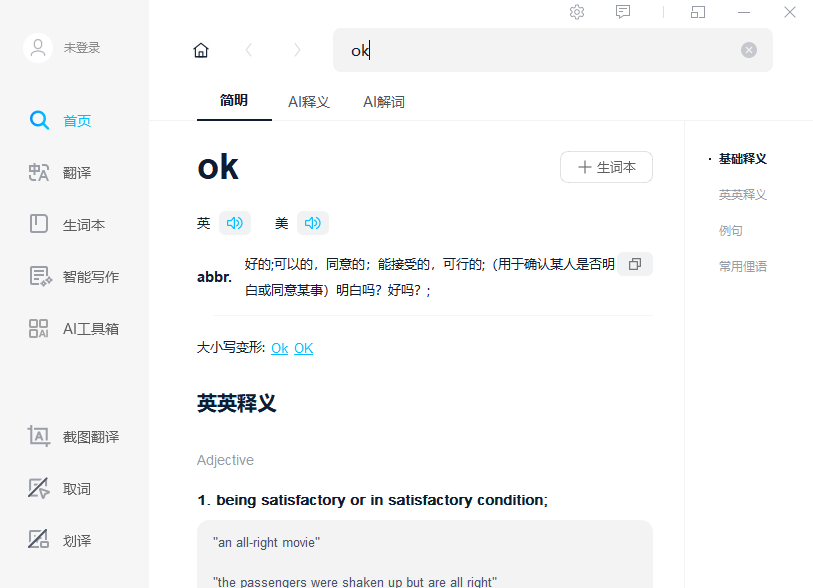This screenshot has height=588, width=813.
Task: Click the cursor icon beside 取词
Action: (39, 488)
